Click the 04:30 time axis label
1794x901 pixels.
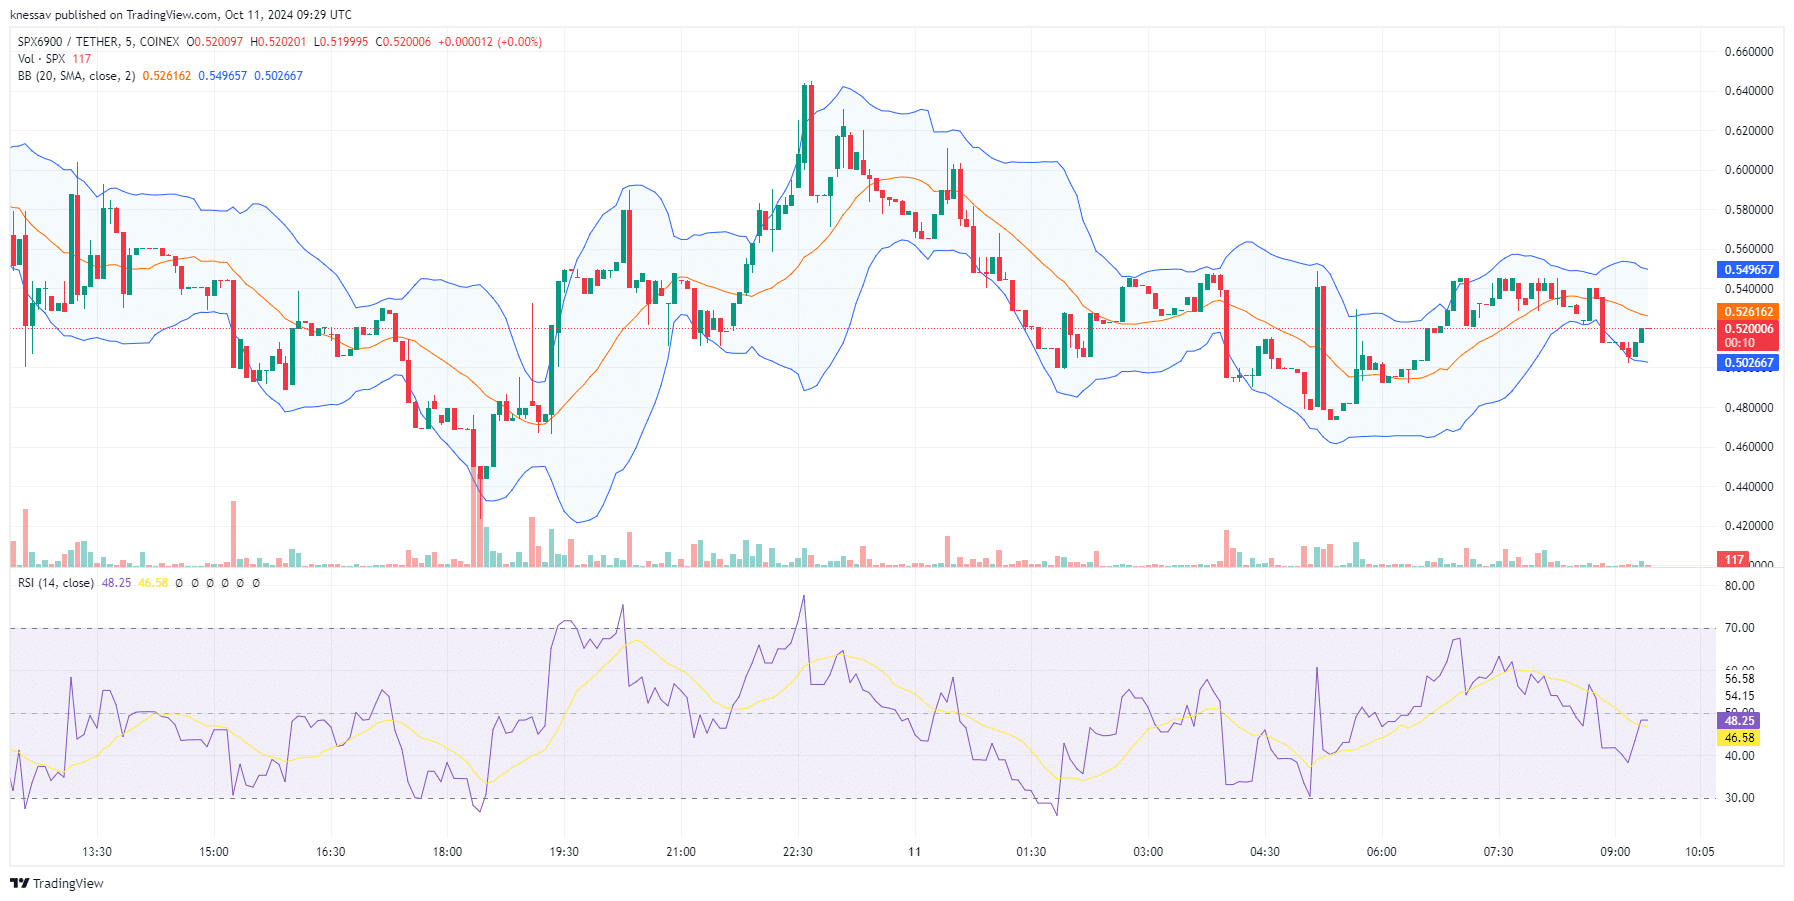1265,852
